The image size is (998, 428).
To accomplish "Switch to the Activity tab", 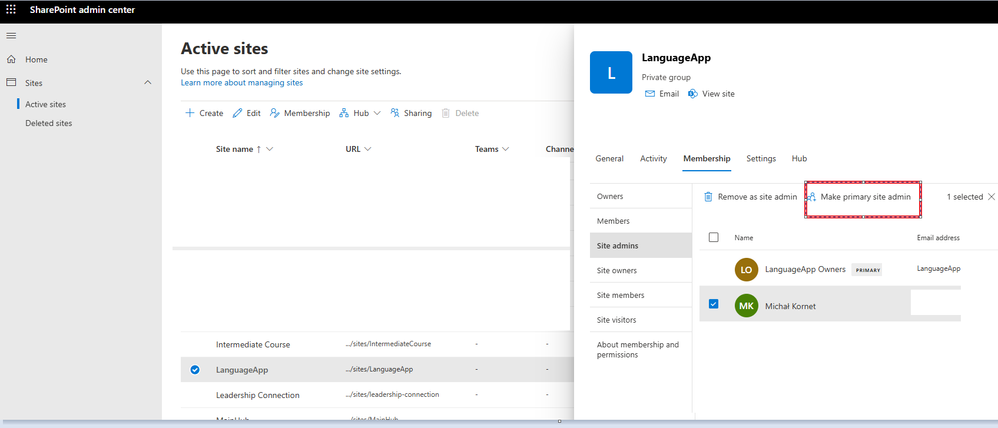I will pos(653,159).
